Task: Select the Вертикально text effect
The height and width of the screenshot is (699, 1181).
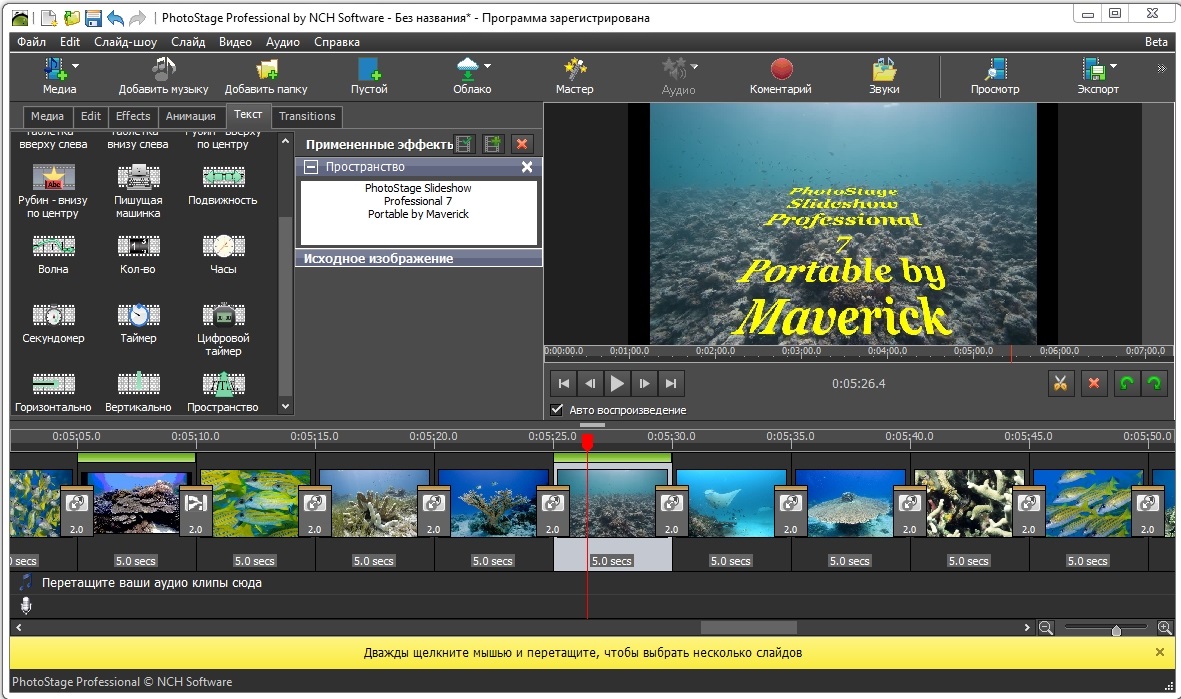Action: pos(139,393)
